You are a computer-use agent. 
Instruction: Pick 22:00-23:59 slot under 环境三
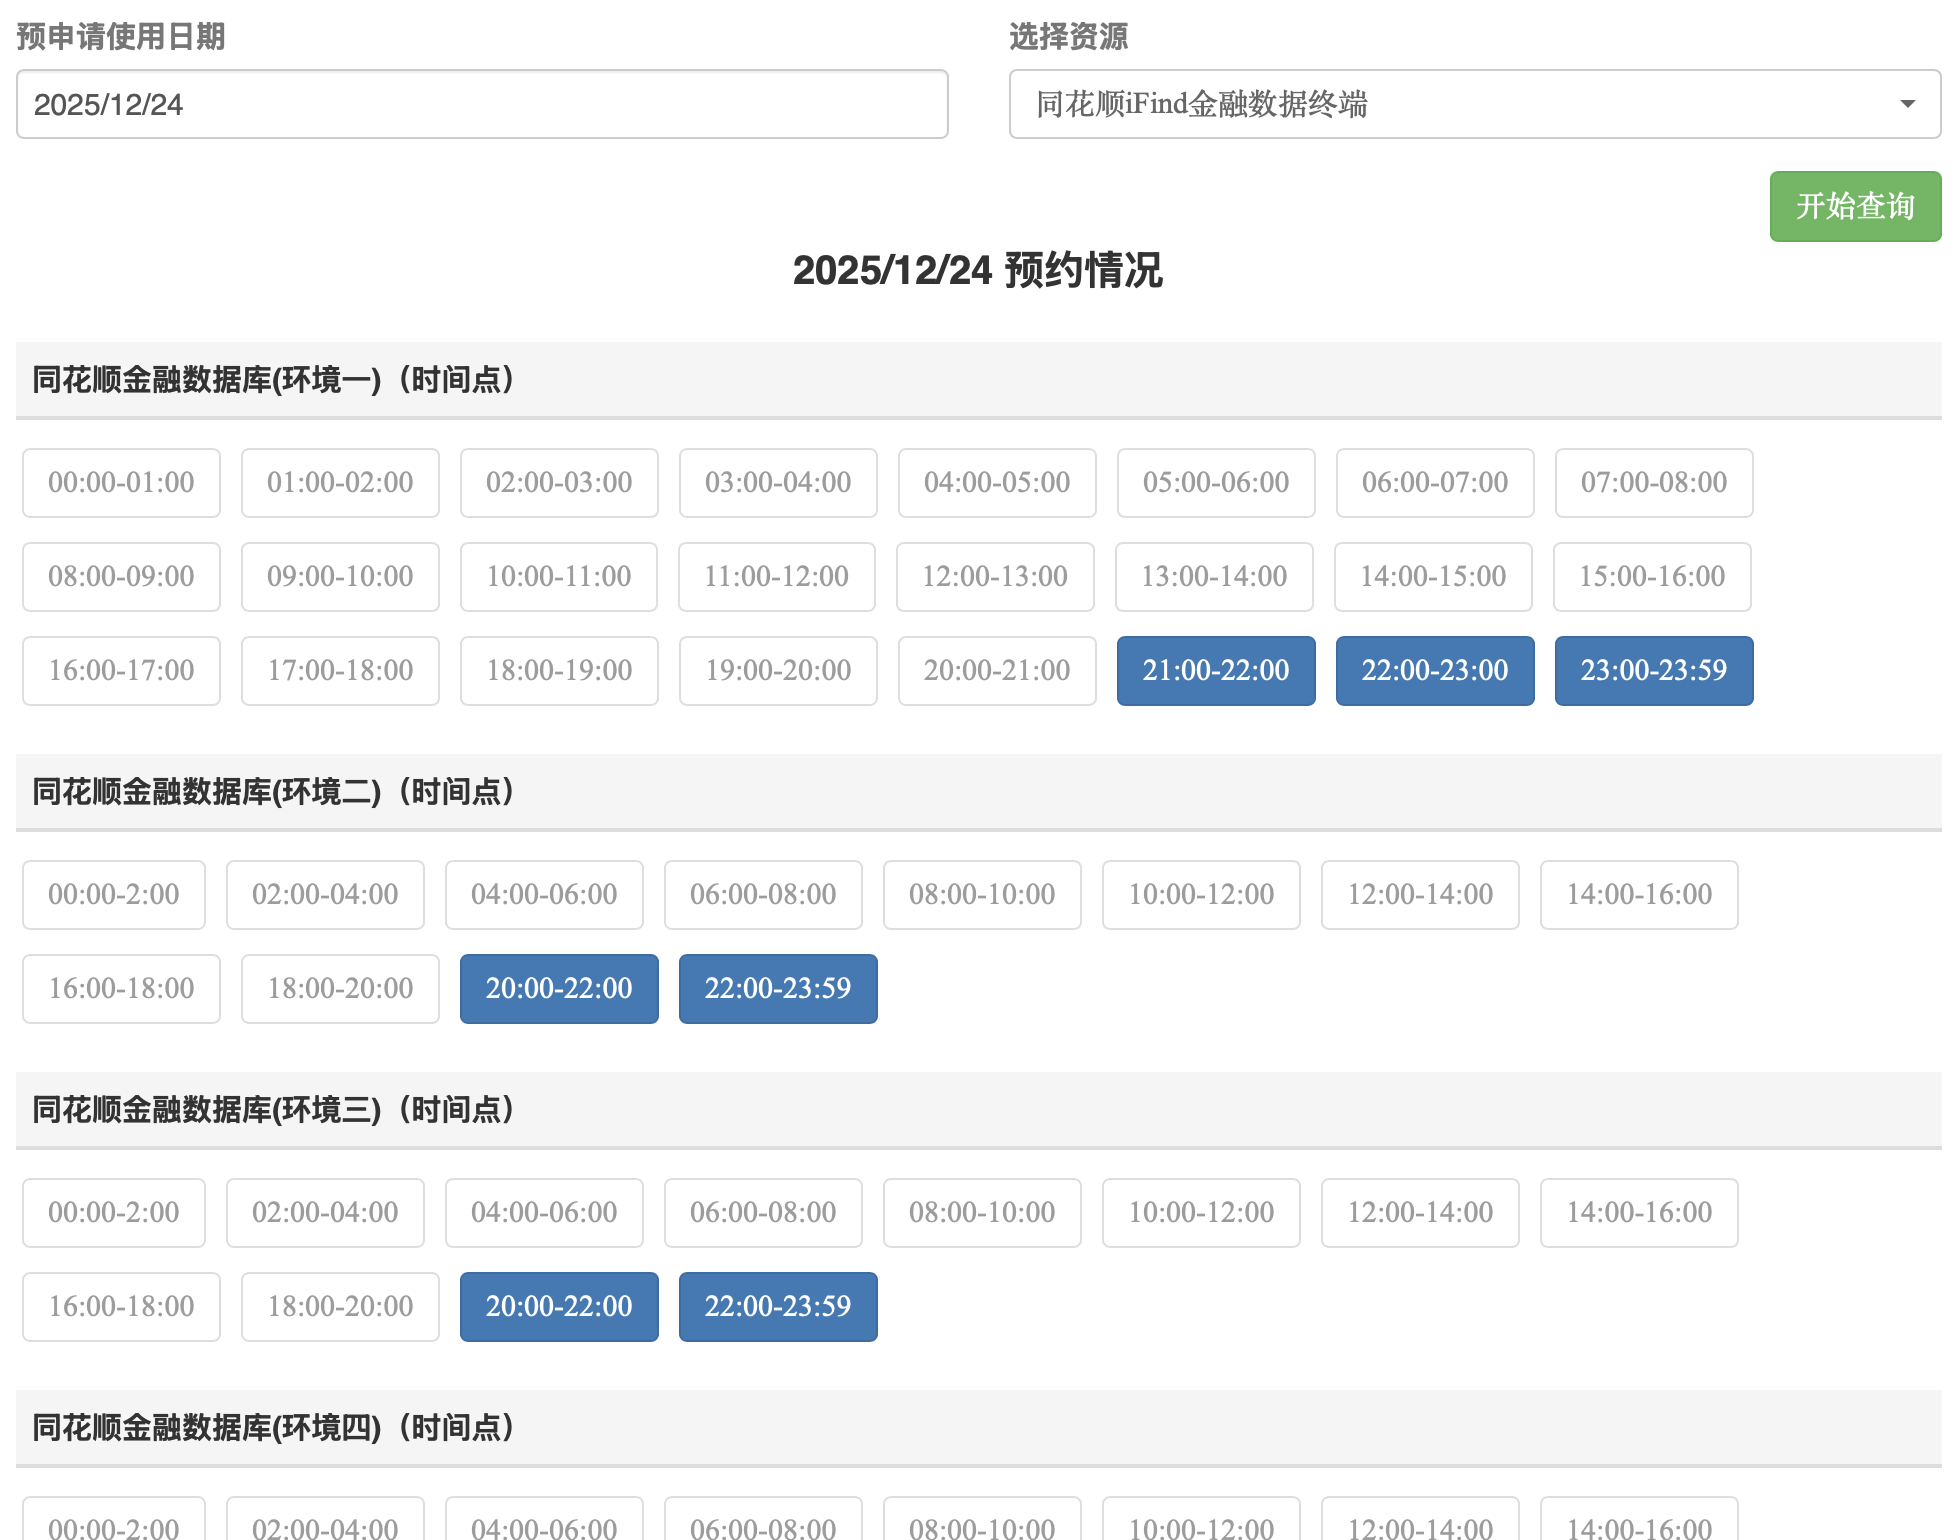pos(777,1306)
